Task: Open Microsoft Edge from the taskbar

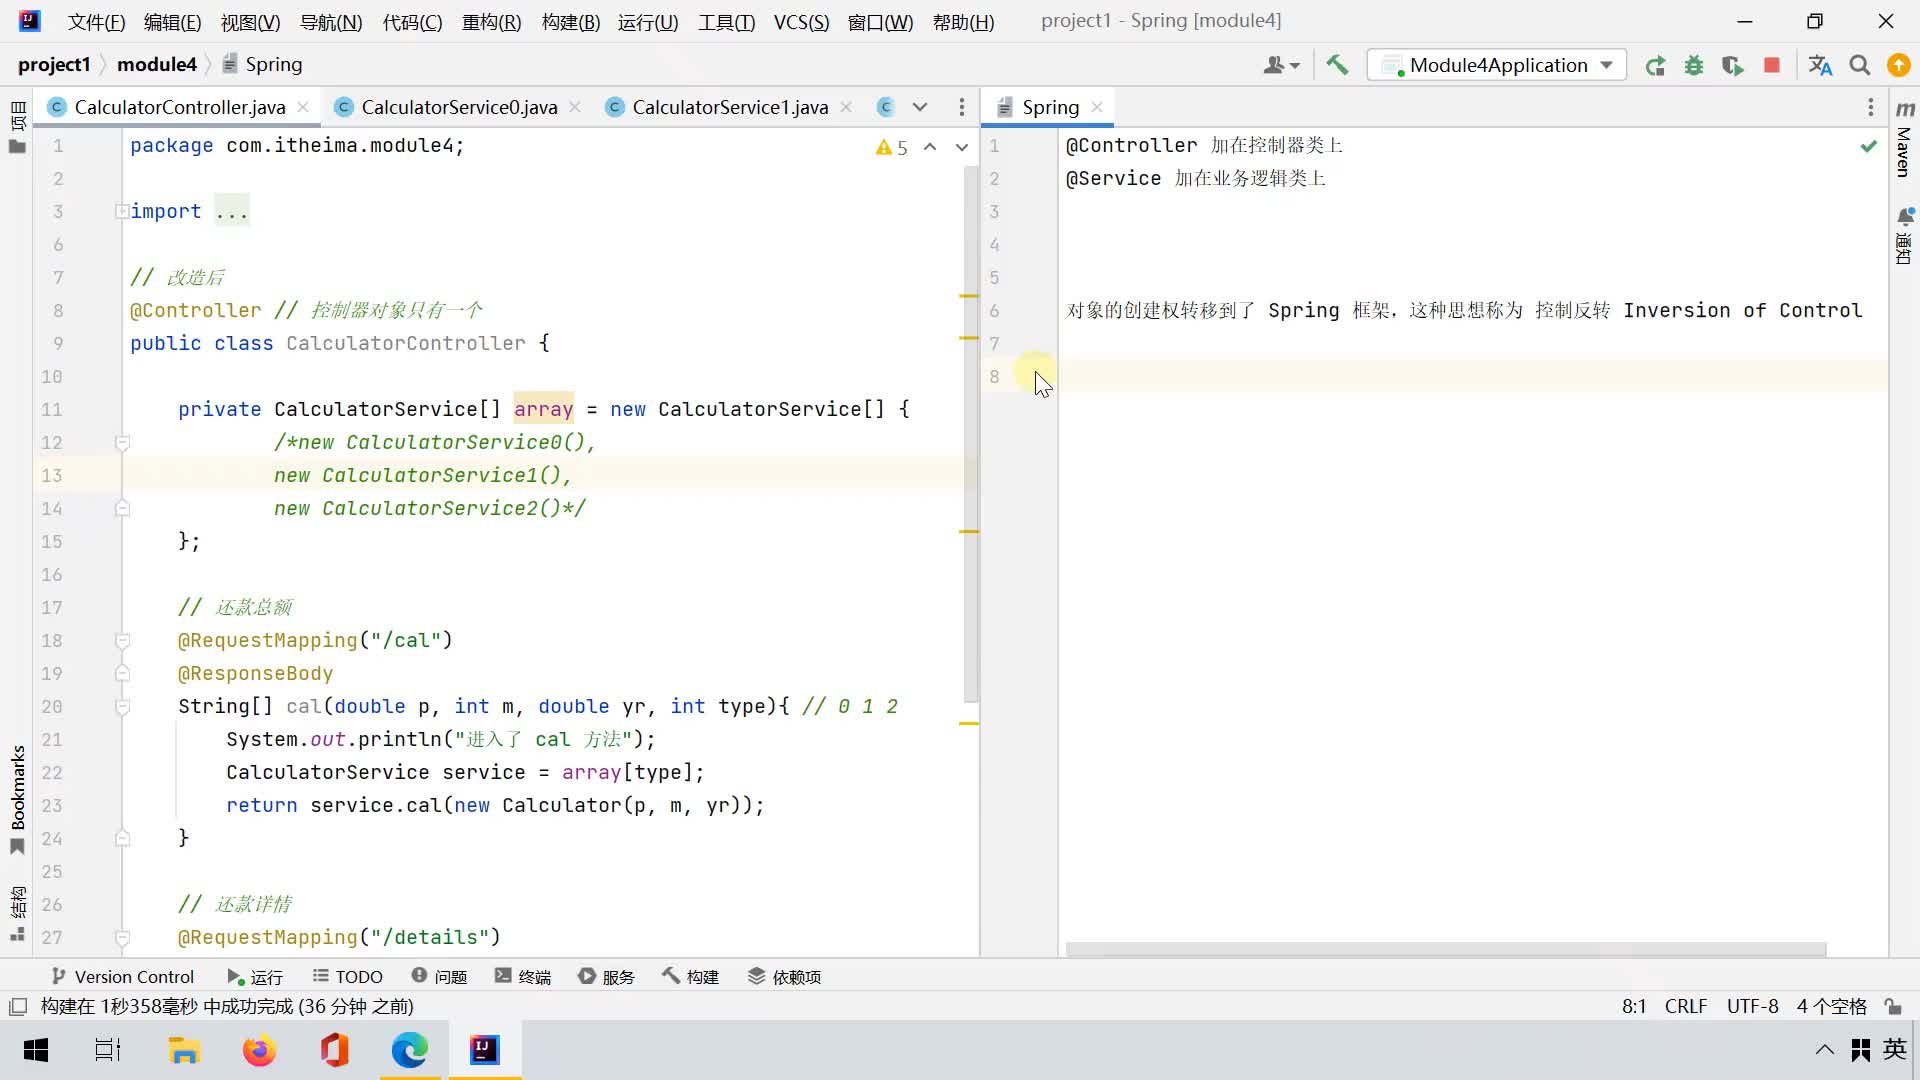Action: 409,1050
